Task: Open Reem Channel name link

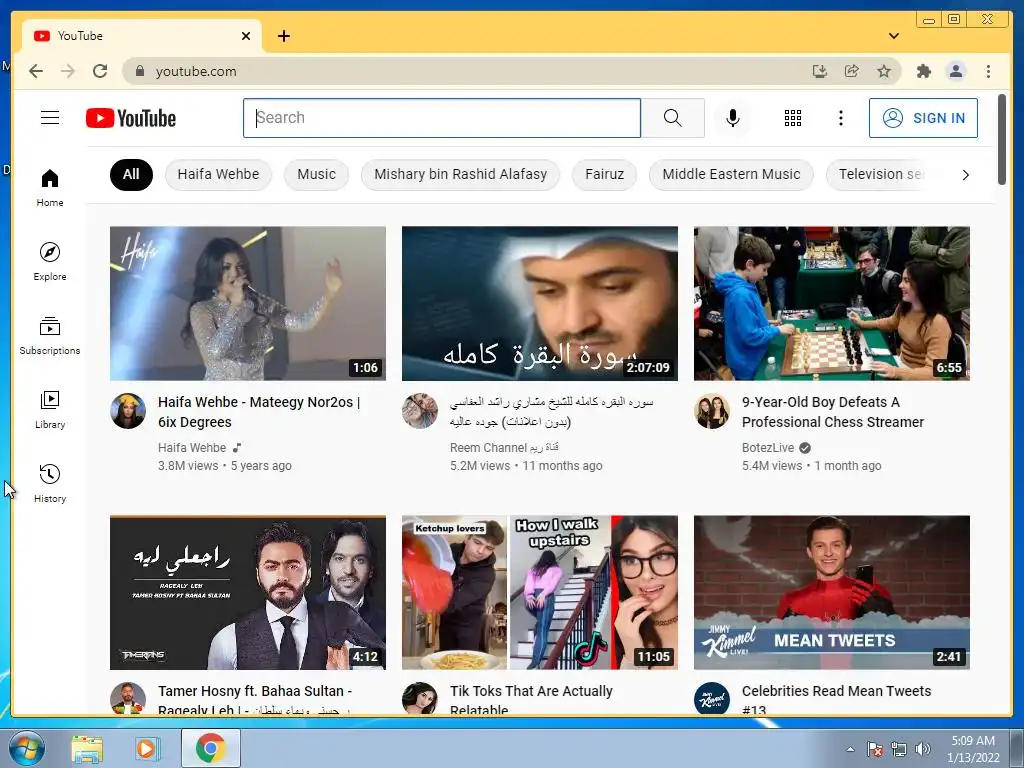Action: [504, 447]
